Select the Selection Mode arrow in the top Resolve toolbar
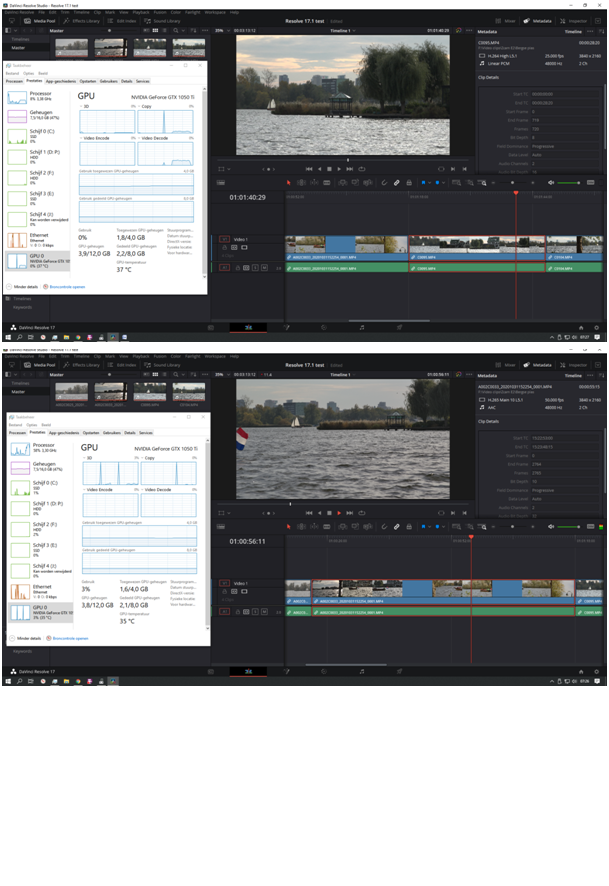 tap(289, 183)
